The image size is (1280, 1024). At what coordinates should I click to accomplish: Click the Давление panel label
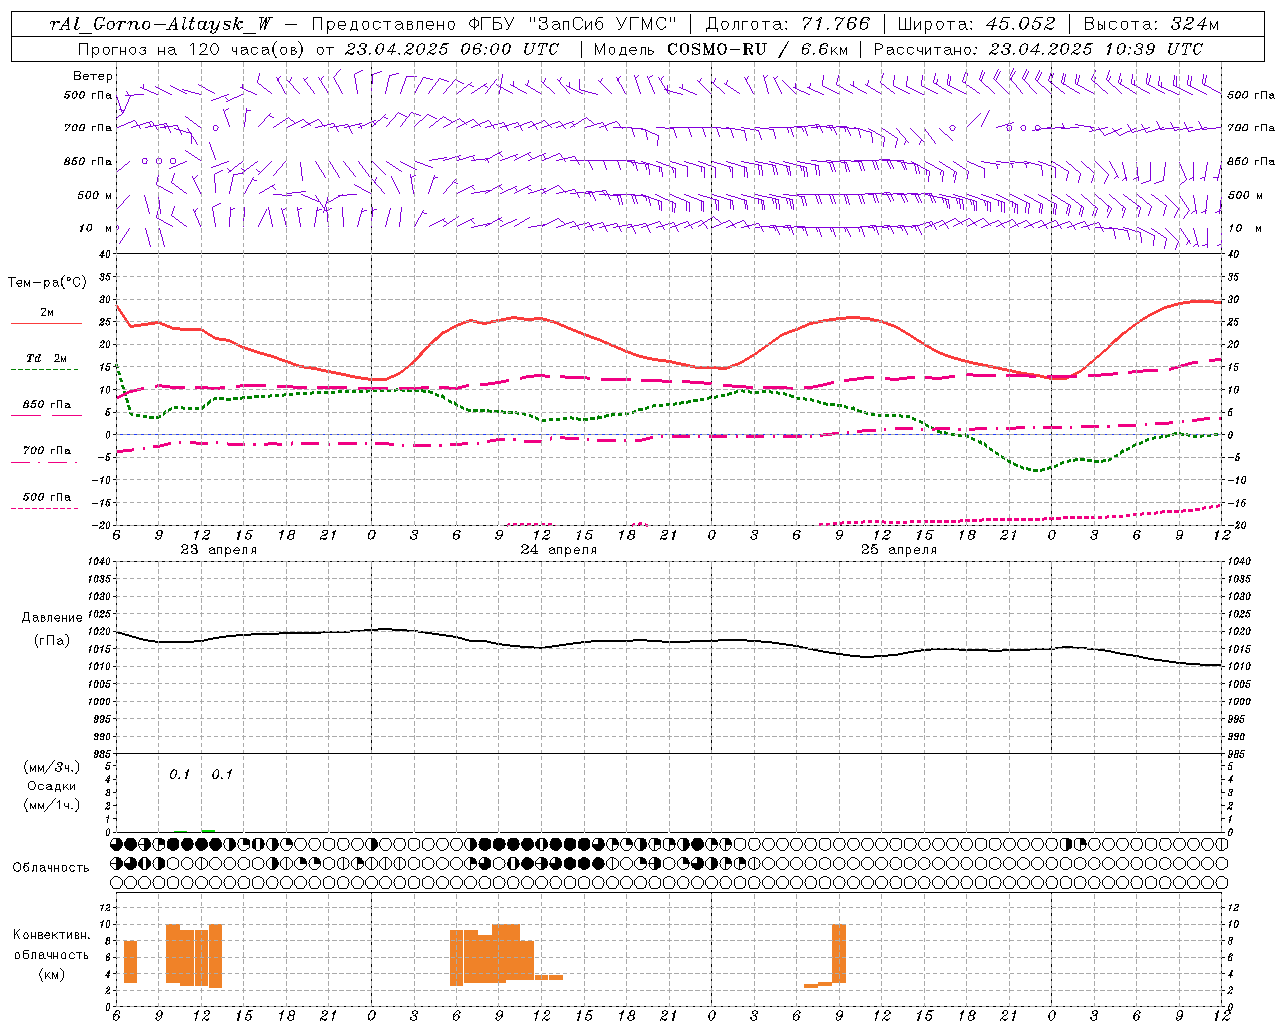coord(51,618)
